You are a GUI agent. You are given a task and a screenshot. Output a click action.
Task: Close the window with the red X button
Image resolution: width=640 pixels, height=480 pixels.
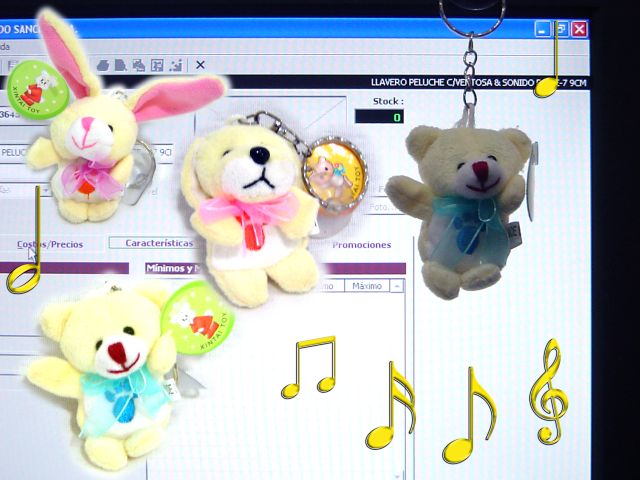pos(579,30)
